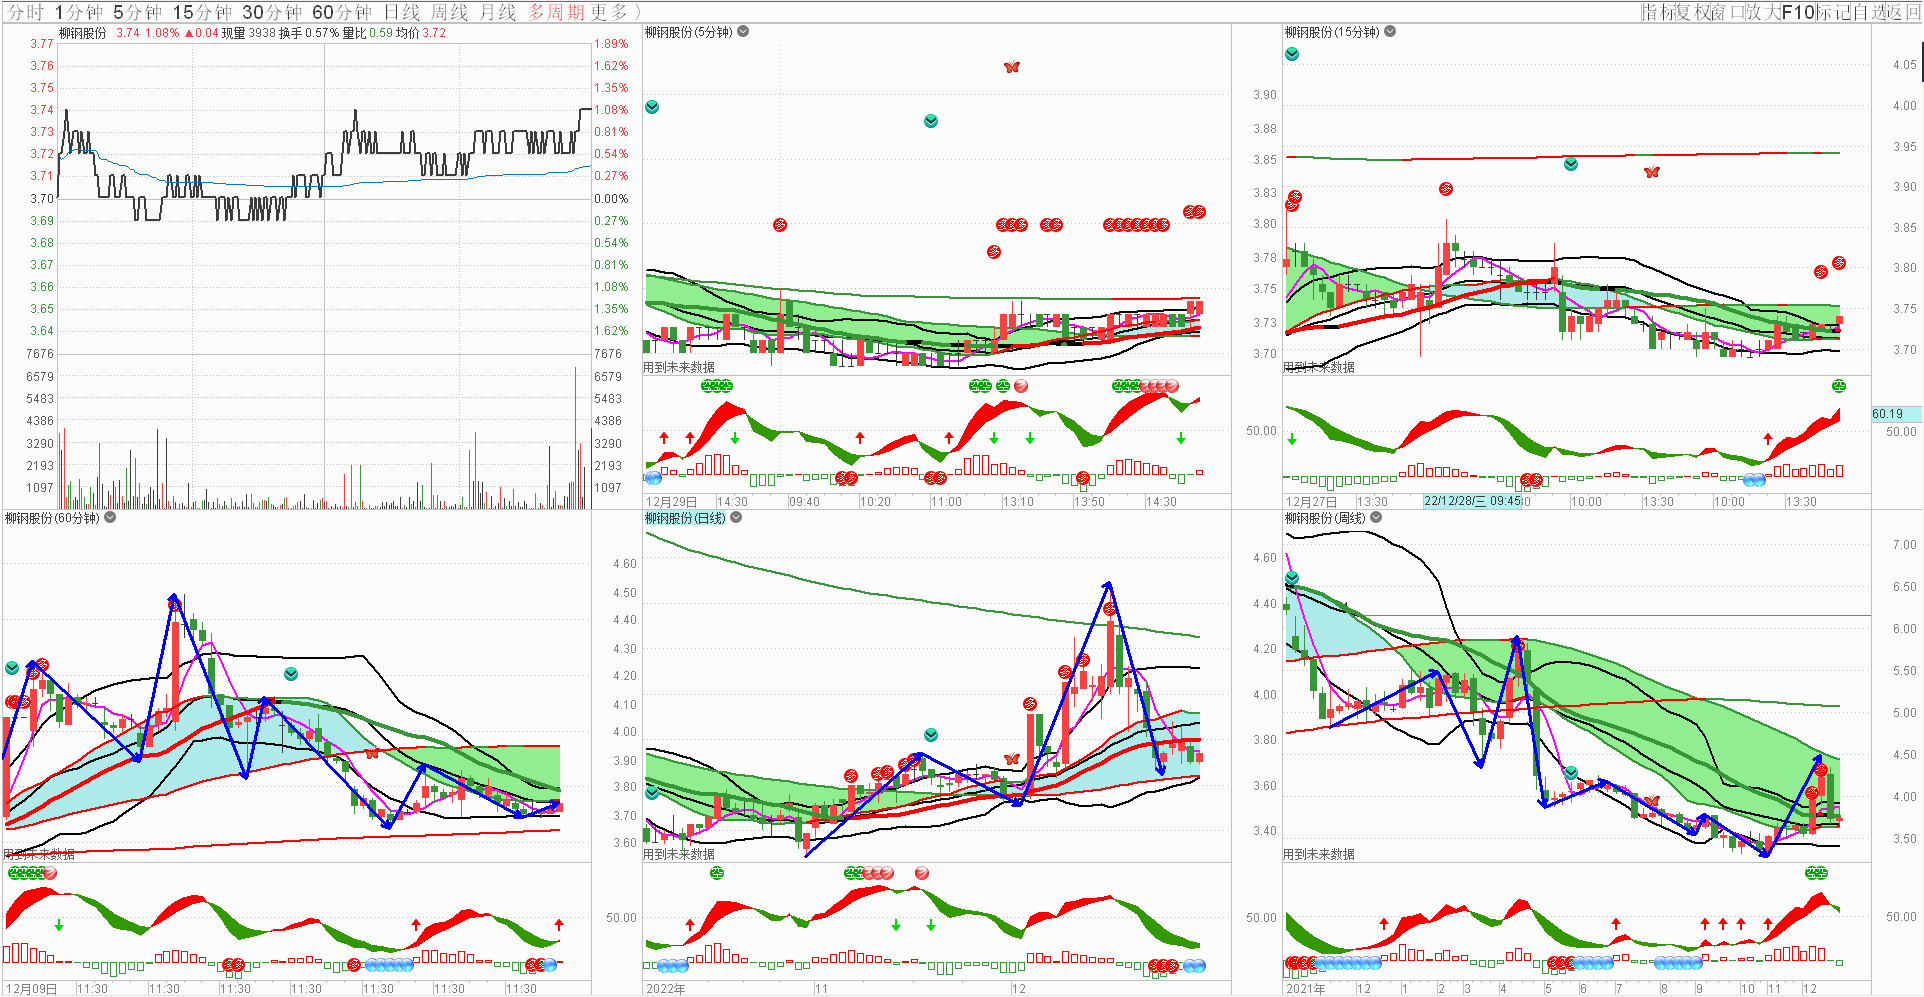This screenshot has height=997, width=1924.
Task: Click the 复权 adjustment button
Action: coord(1693,12)
